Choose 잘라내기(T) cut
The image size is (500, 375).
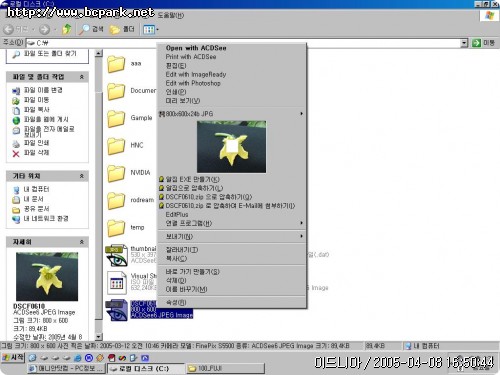232,250
